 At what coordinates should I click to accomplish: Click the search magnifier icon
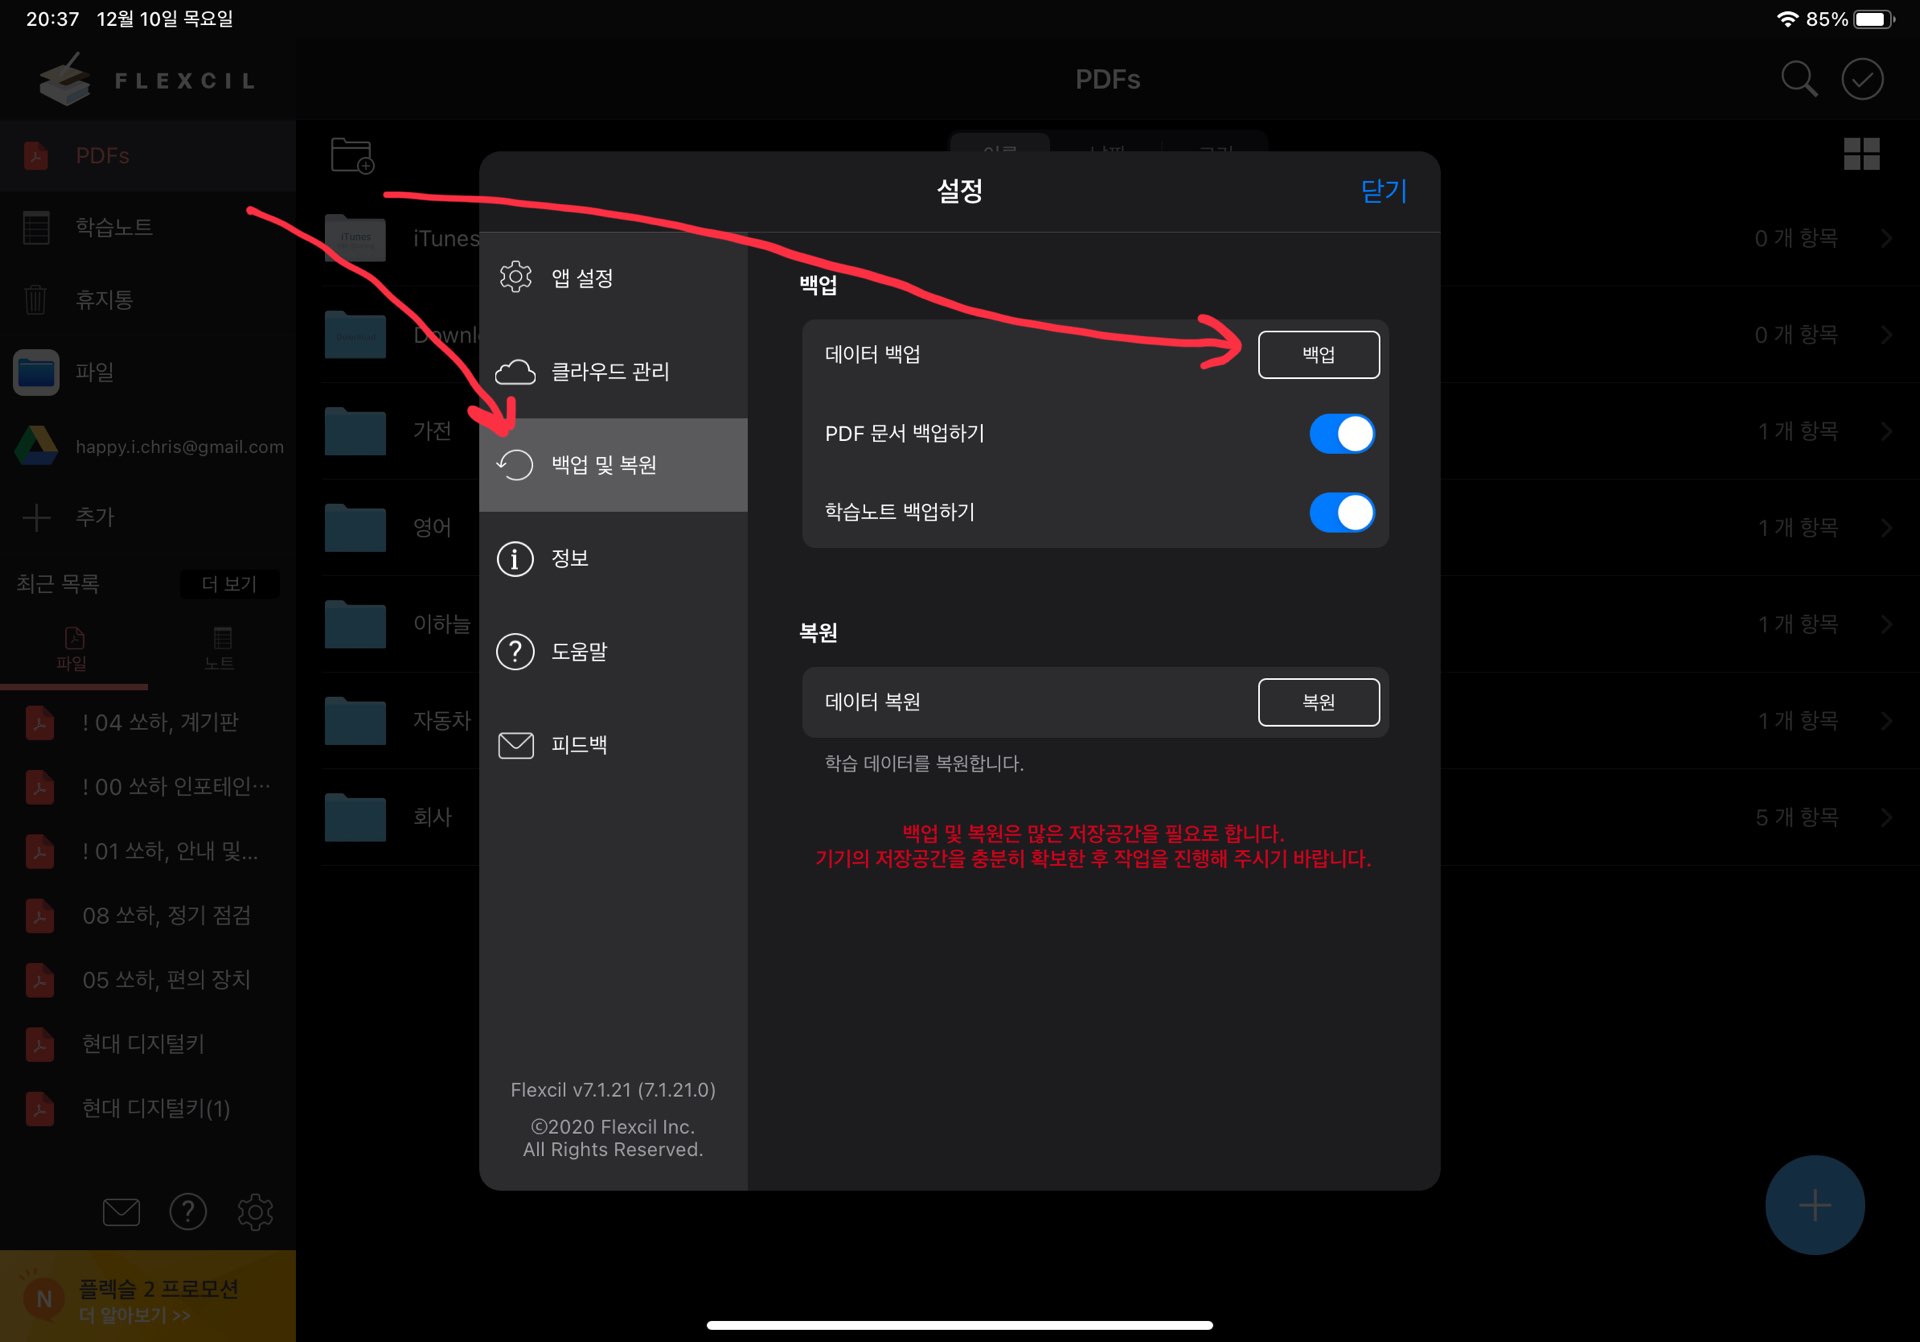coord(1798,79)
